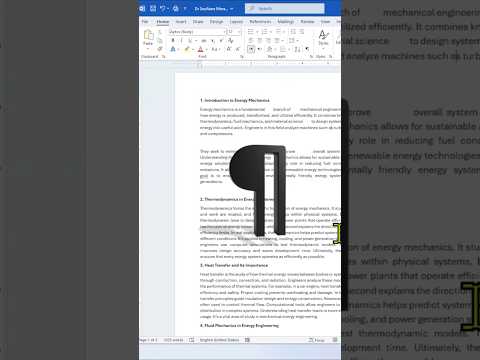The height and width of the screenshot is (360, 480).
Task: Click the accessibility icon in status bar
Action: (247, 340)
